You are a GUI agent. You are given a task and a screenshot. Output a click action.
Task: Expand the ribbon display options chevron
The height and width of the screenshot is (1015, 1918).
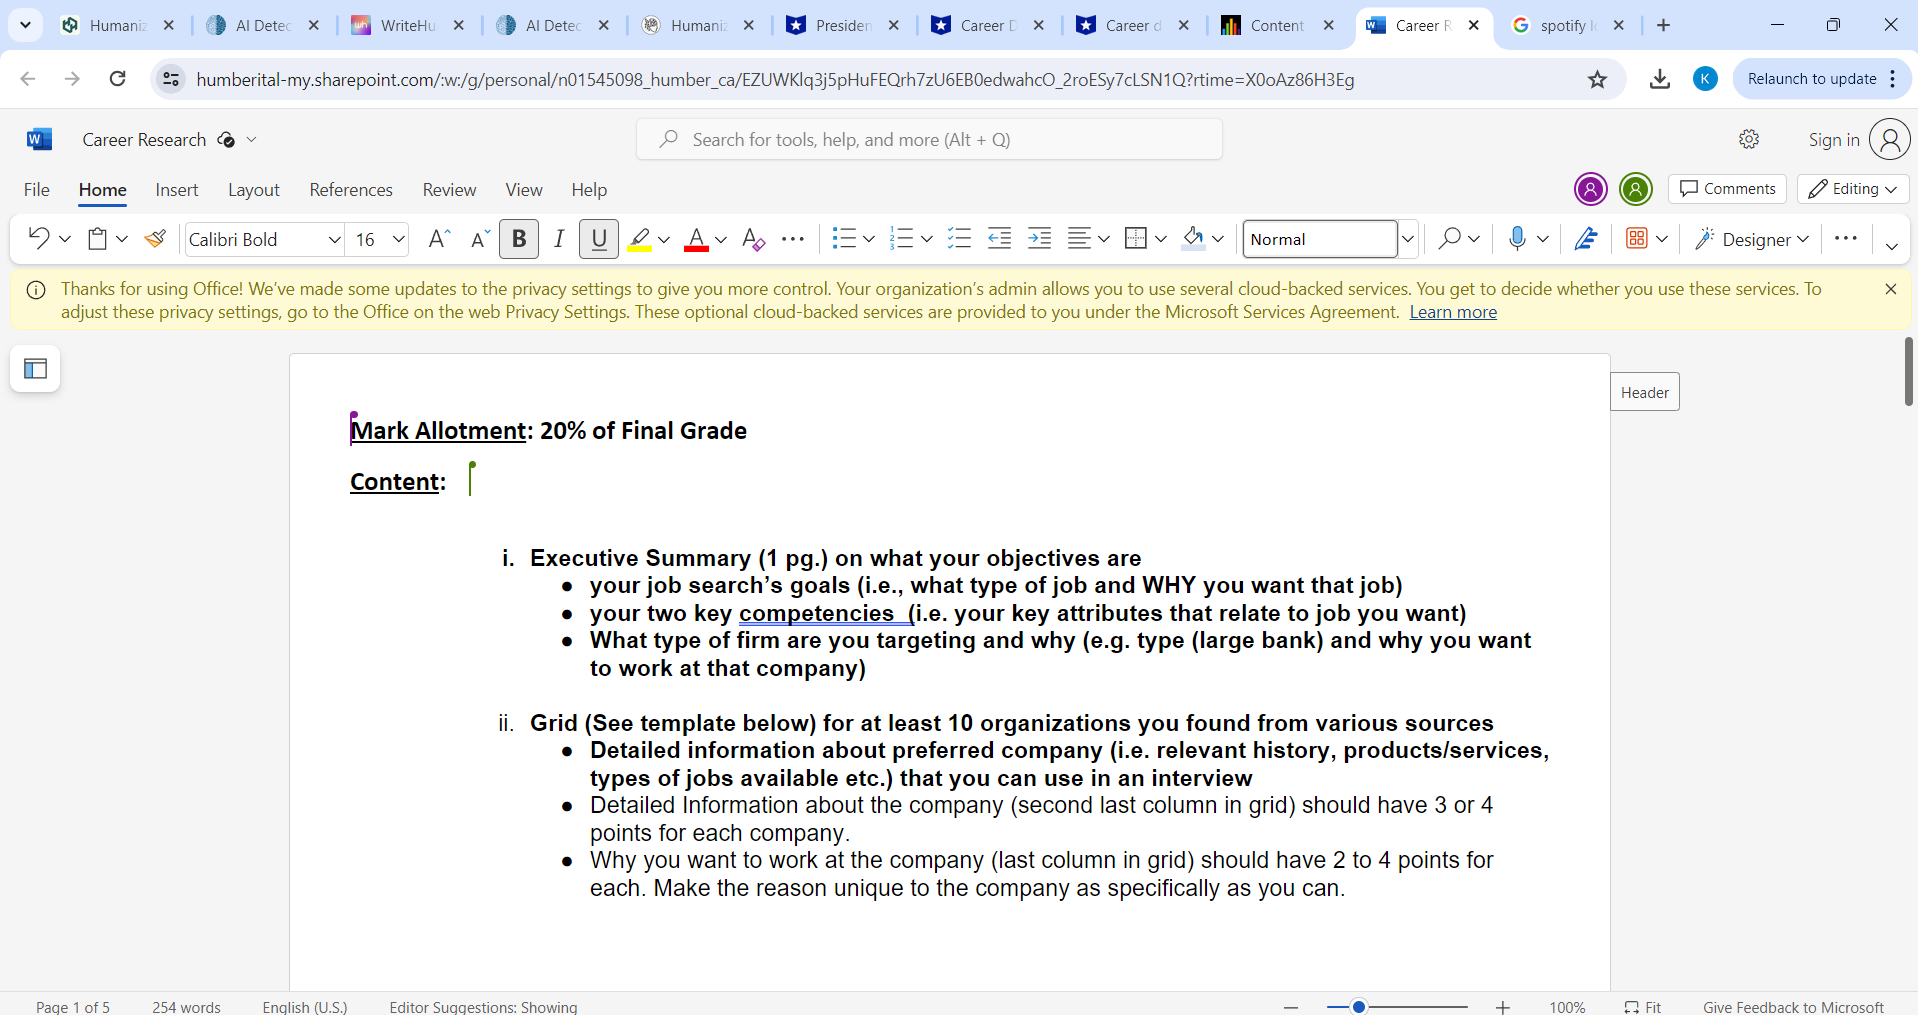pos(1891,246)
